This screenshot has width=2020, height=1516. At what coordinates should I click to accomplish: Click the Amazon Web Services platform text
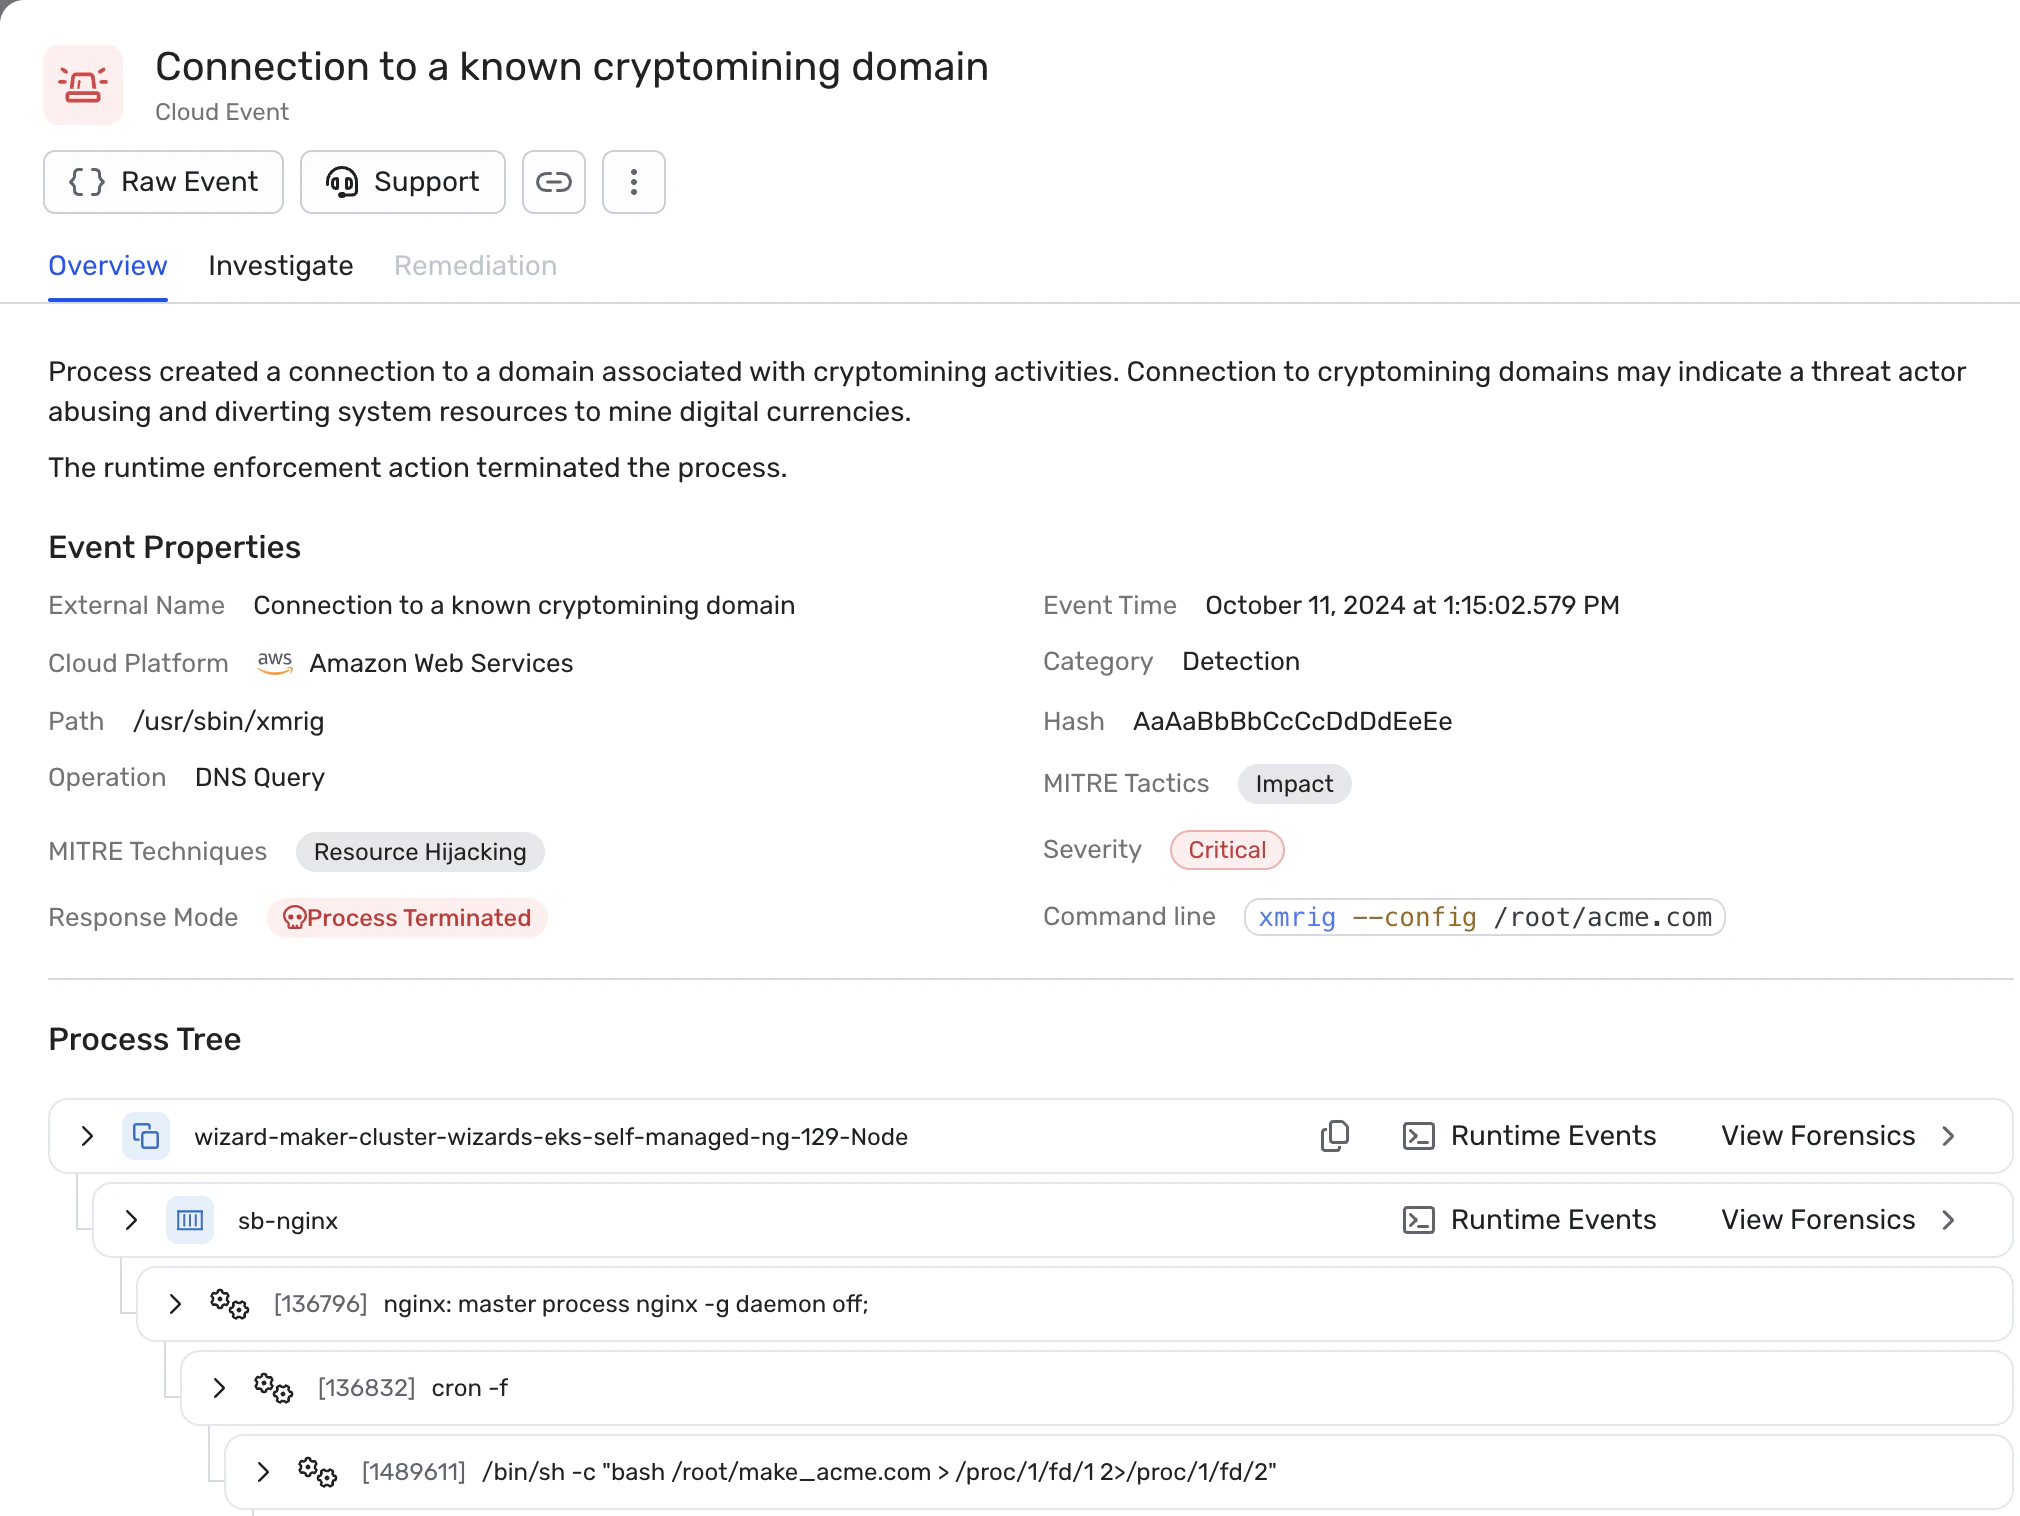(x=441, y=663)
